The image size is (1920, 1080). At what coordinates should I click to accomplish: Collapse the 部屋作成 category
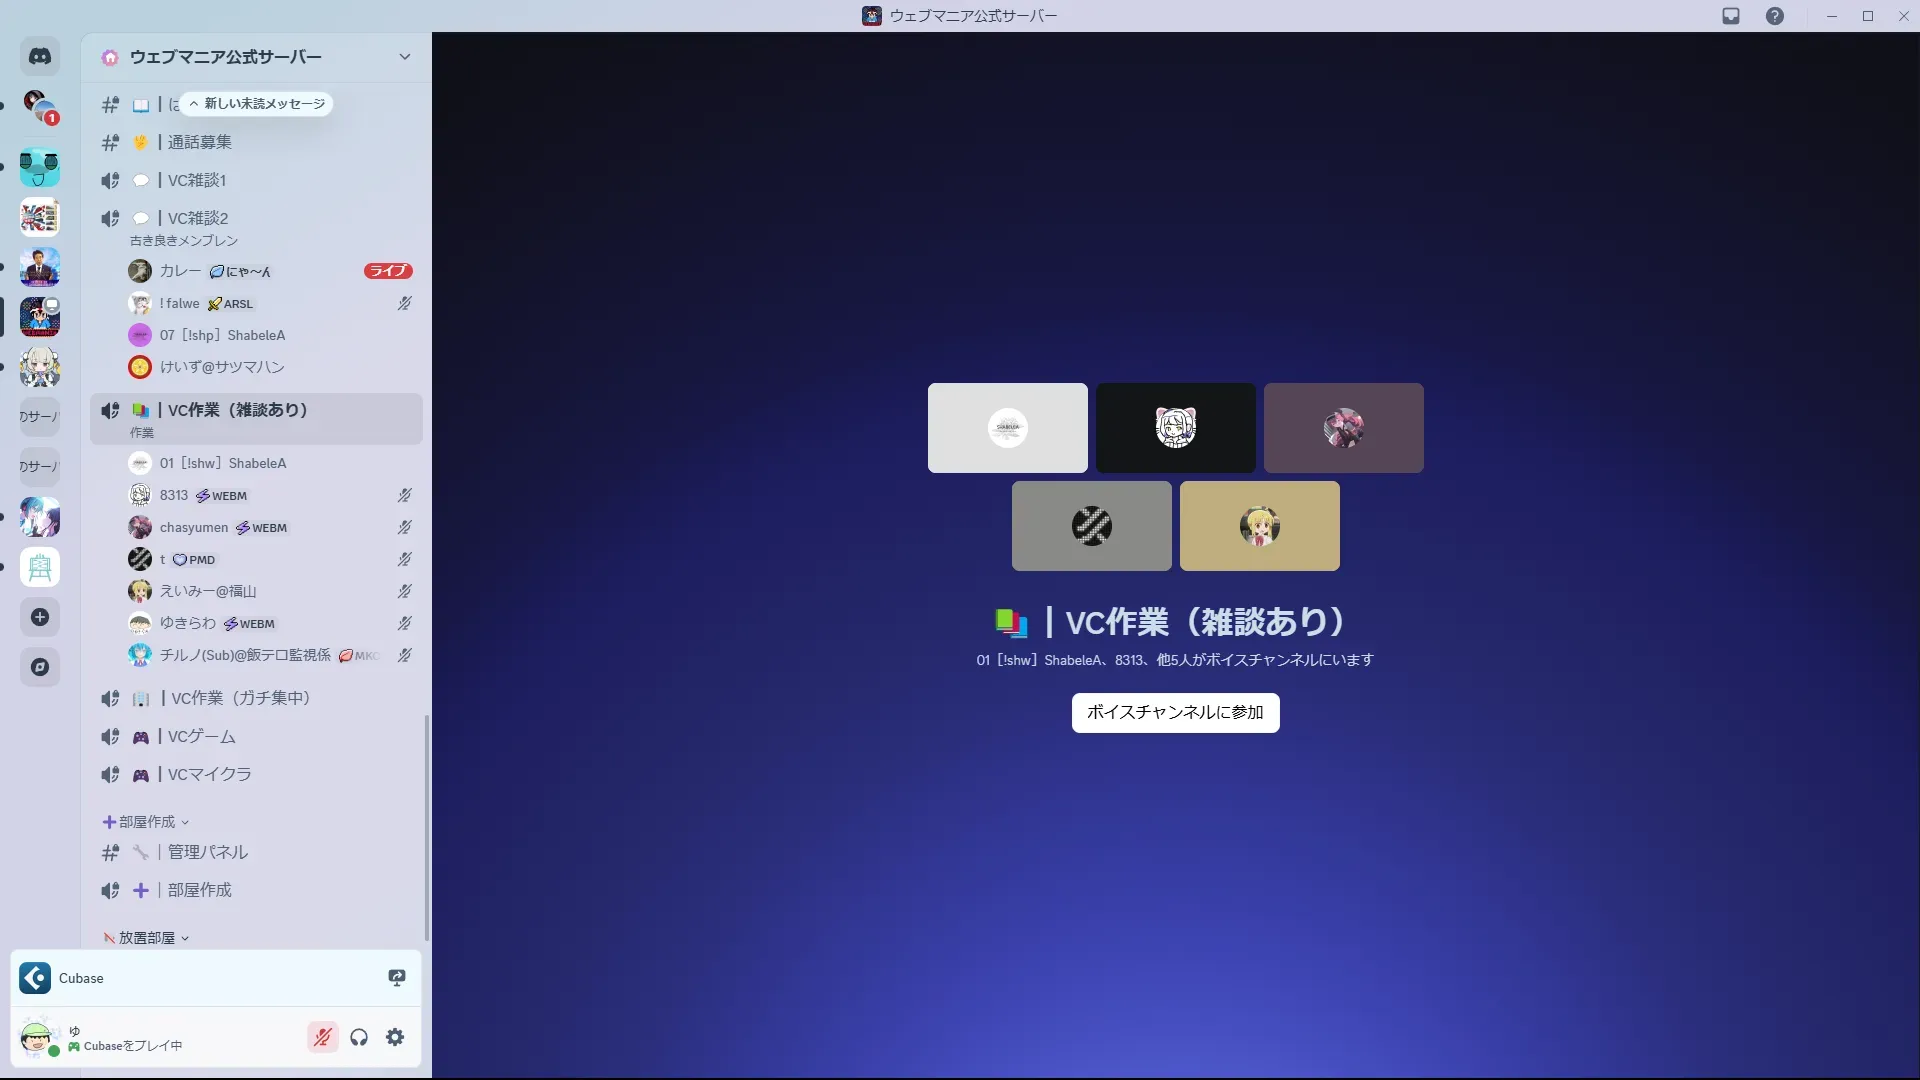point(146,822)
